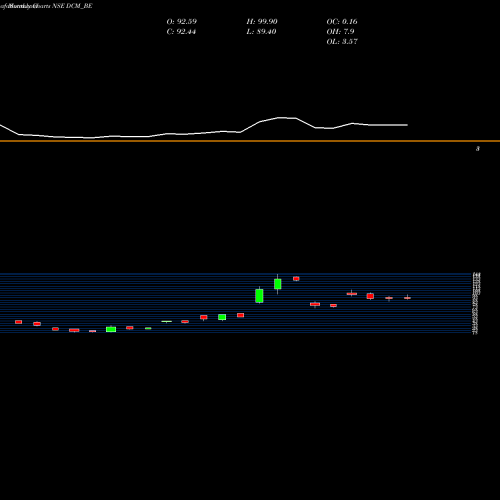The width and height of the screenshot is (500, 500).
Task: Click the OL: 3.57 reading
Action: tap(342, 42)
